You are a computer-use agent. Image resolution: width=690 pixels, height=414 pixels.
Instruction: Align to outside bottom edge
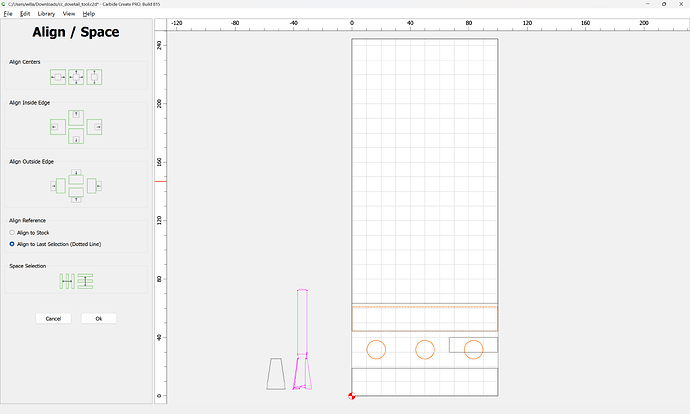[x=76, y=195]
